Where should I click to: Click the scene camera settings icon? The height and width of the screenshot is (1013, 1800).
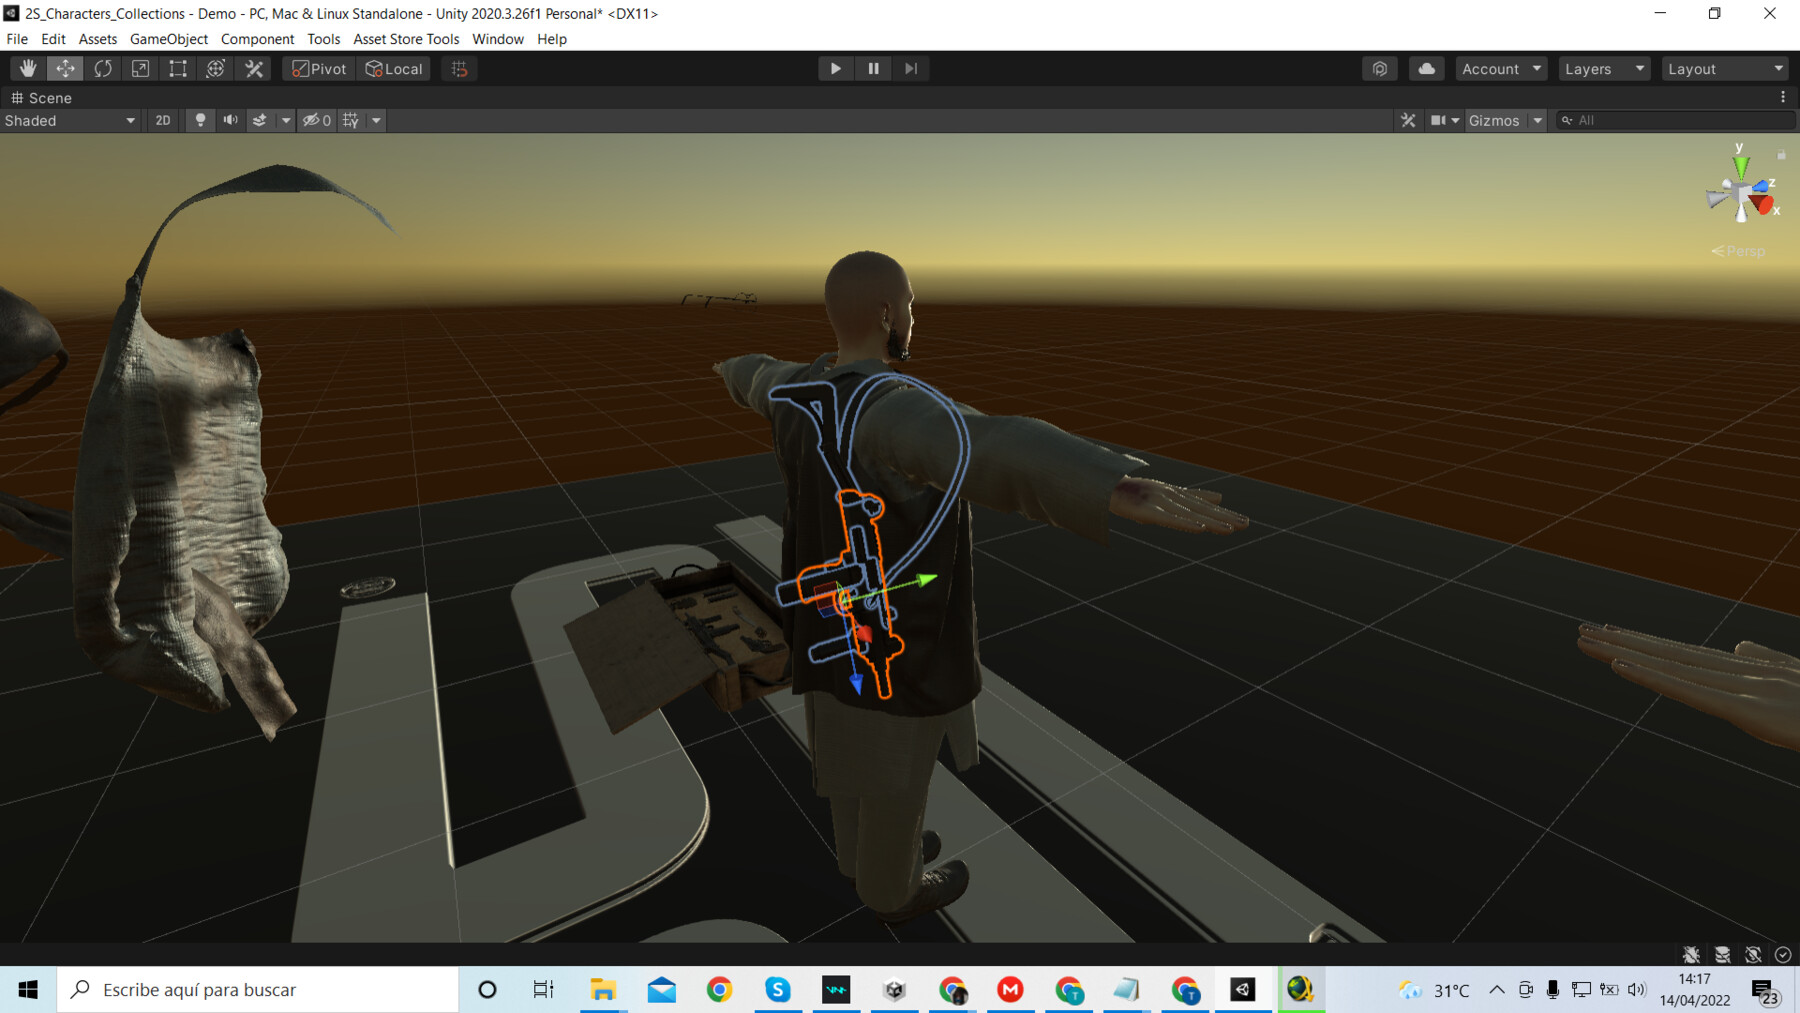(x=1443, y=120)
